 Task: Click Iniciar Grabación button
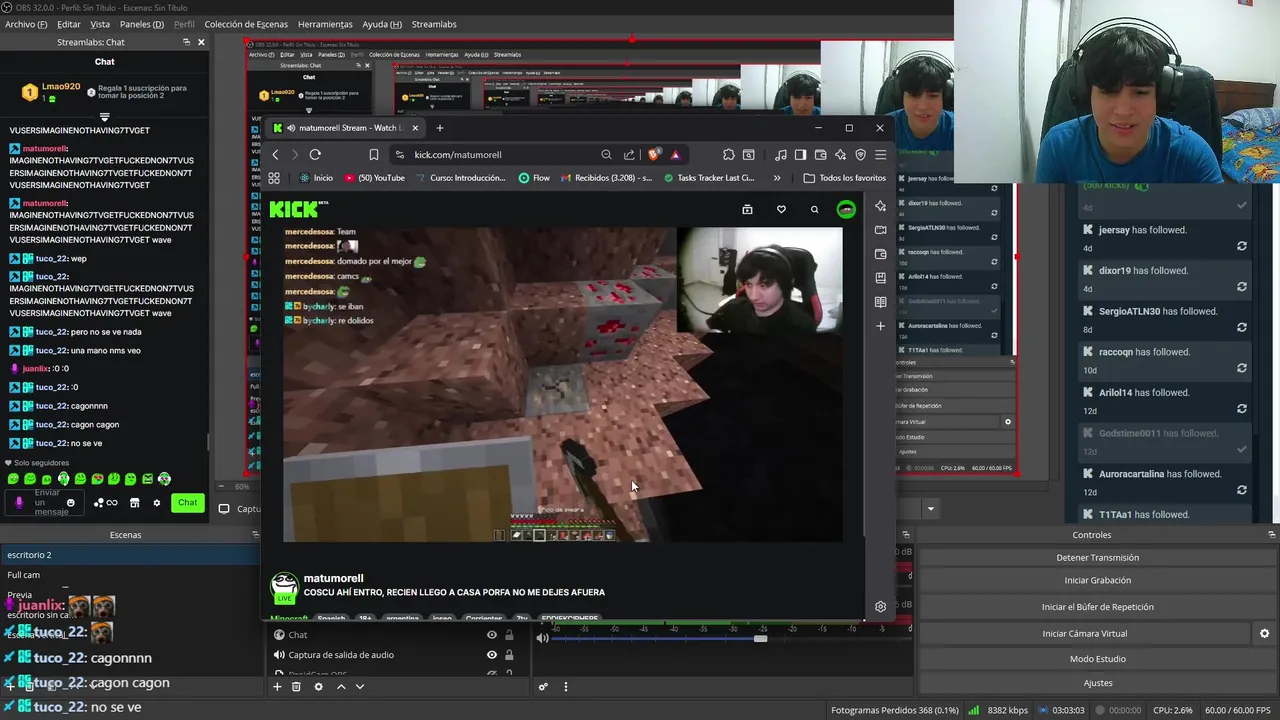pos(1097,580)
